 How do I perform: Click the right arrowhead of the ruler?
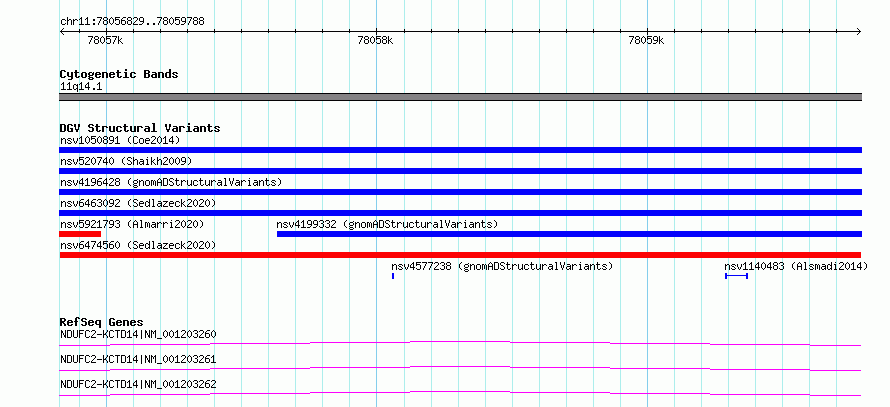[859, 32]
